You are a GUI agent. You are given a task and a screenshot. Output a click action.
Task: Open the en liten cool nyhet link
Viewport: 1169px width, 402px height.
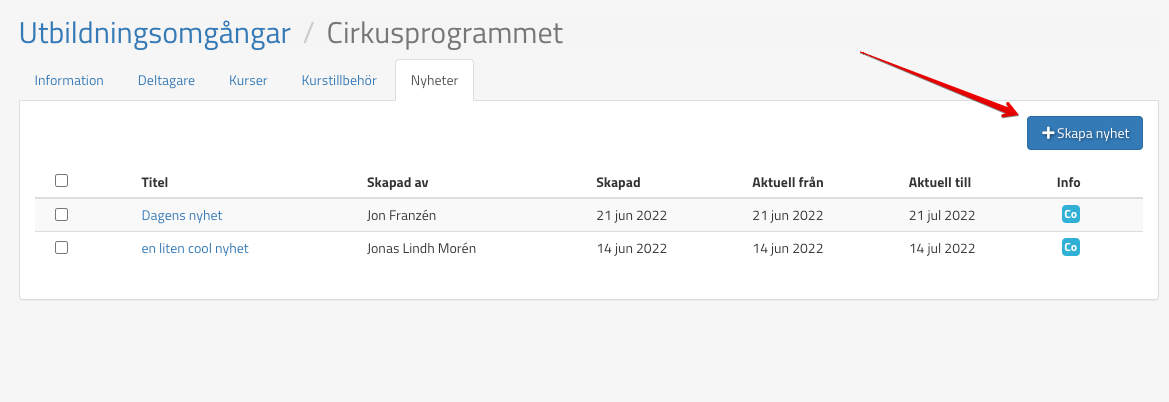pyautogui.click(x=195, y=249)
